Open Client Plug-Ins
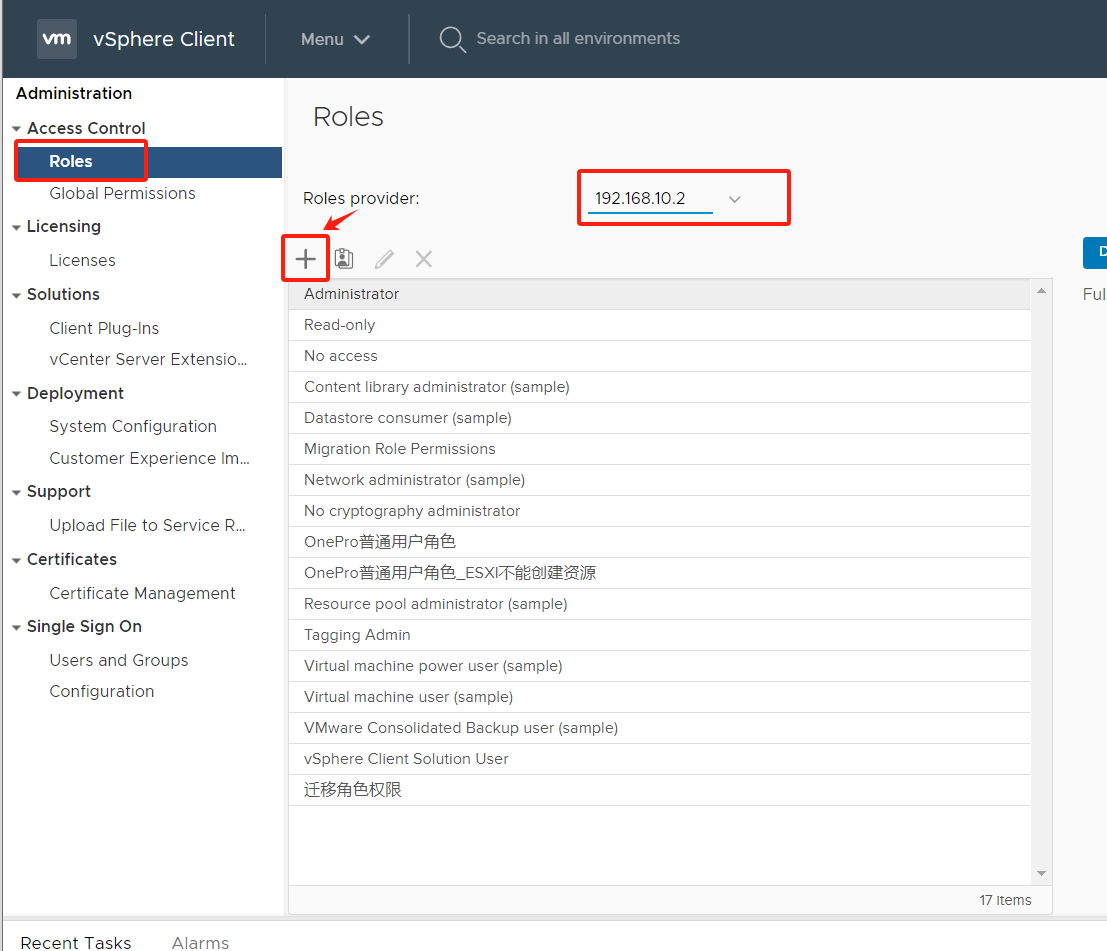Image resolution: width=1107 pixels, height=951 pixels. coord(104,328)
